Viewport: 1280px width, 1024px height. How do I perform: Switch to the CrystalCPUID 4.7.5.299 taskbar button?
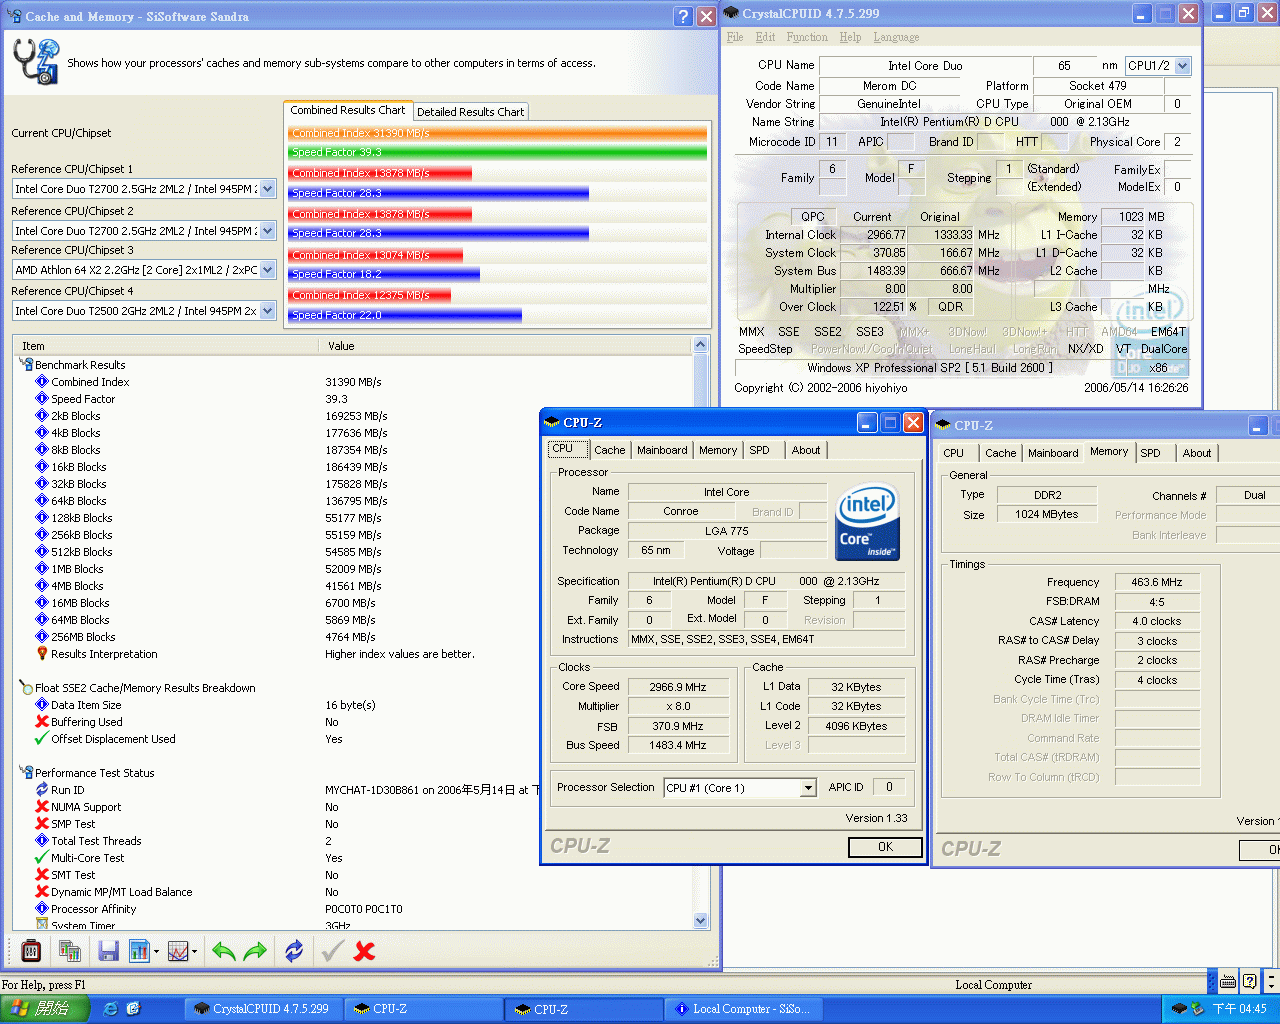(262, 1009)
